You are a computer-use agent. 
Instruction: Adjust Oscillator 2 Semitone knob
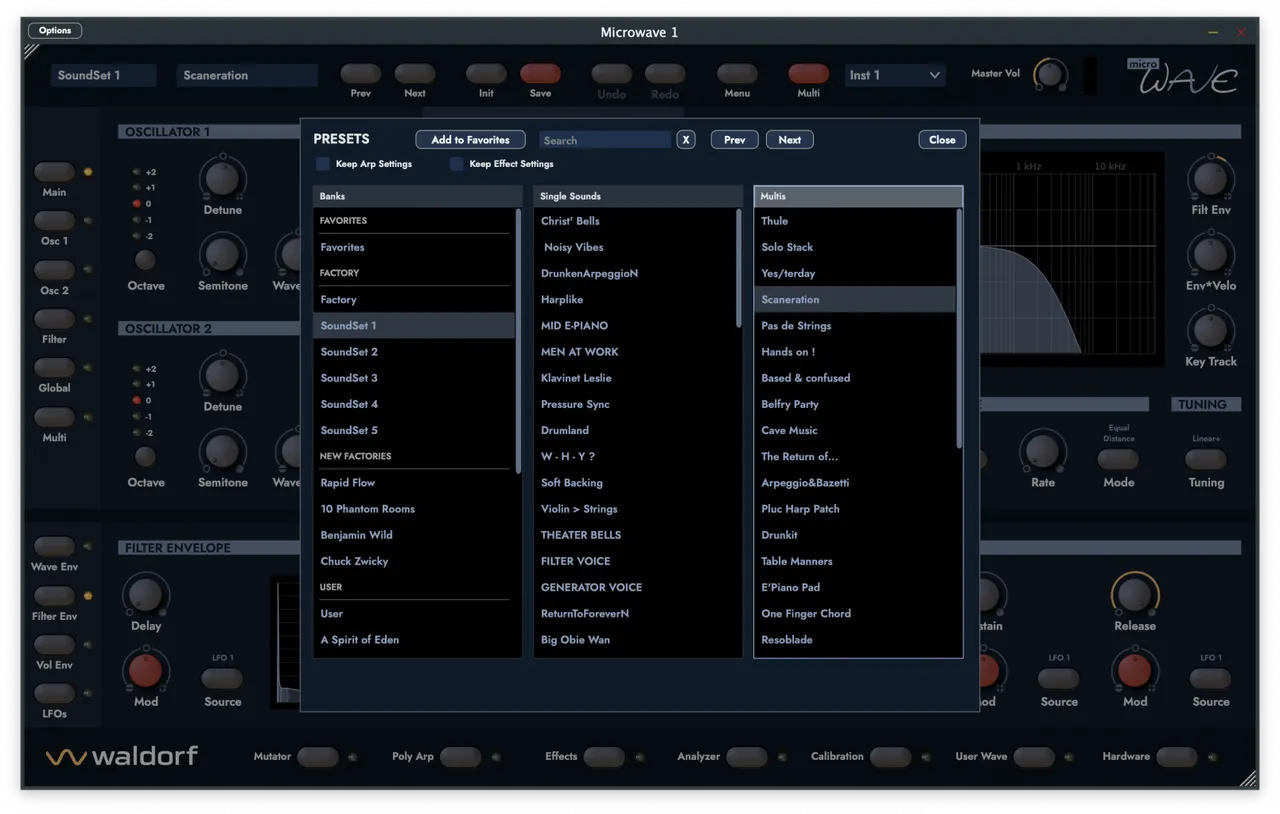click(222, 452)
